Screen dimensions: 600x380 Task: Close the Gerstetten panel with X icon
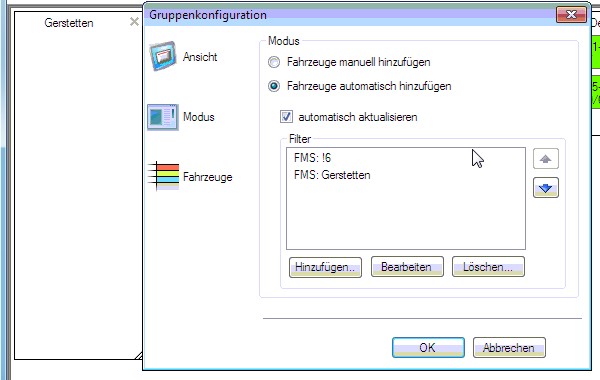tap(134, 22)
